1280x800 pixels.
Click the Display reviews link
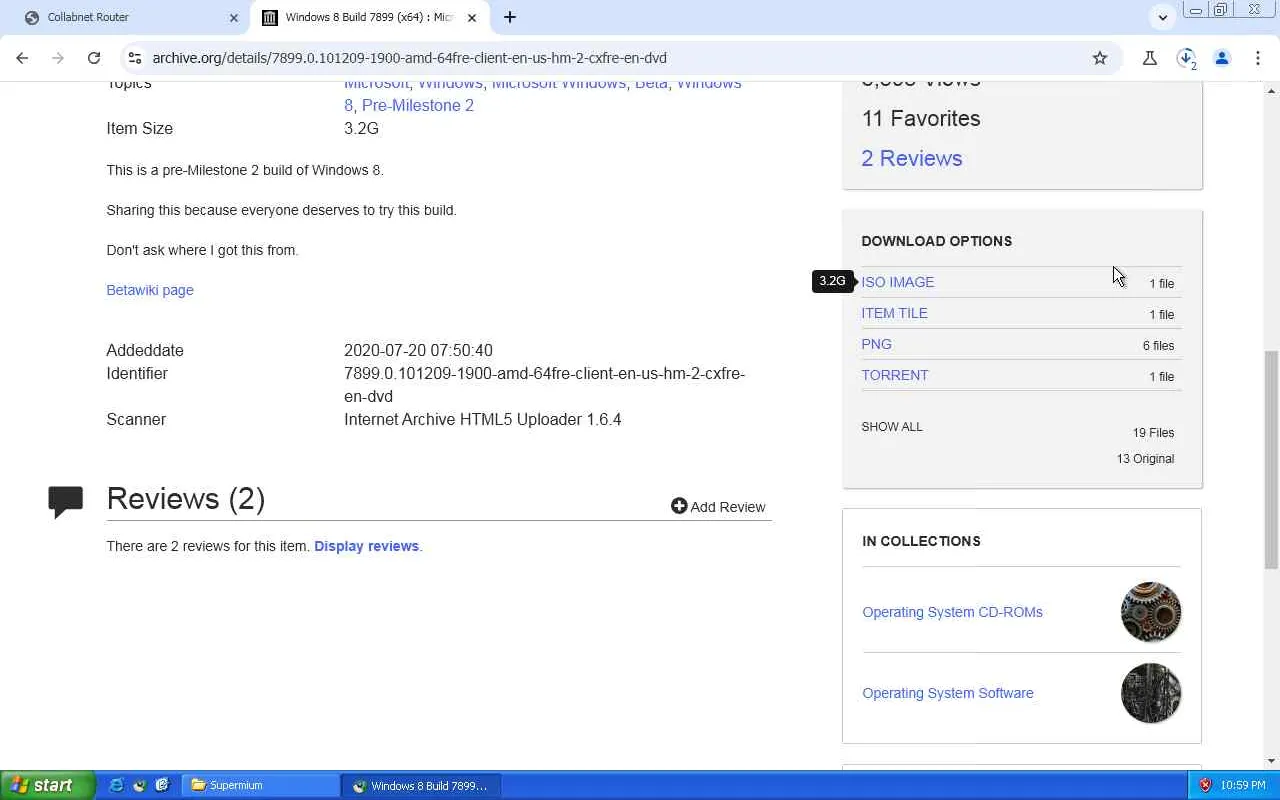366,546
